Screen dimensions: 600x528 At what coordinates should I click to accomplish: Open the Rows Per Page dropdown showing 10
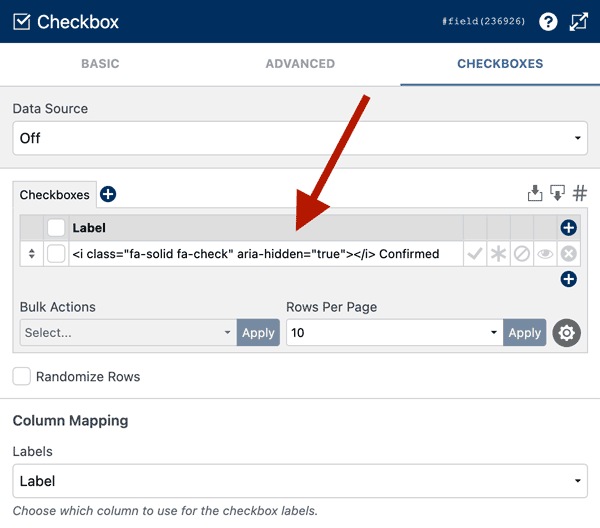click(x=395, y=332)
